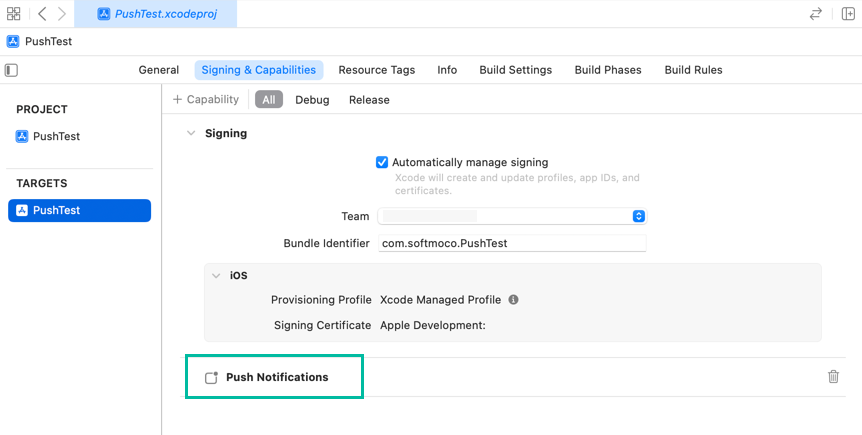Collapse the Signing section

click(191, 133)
